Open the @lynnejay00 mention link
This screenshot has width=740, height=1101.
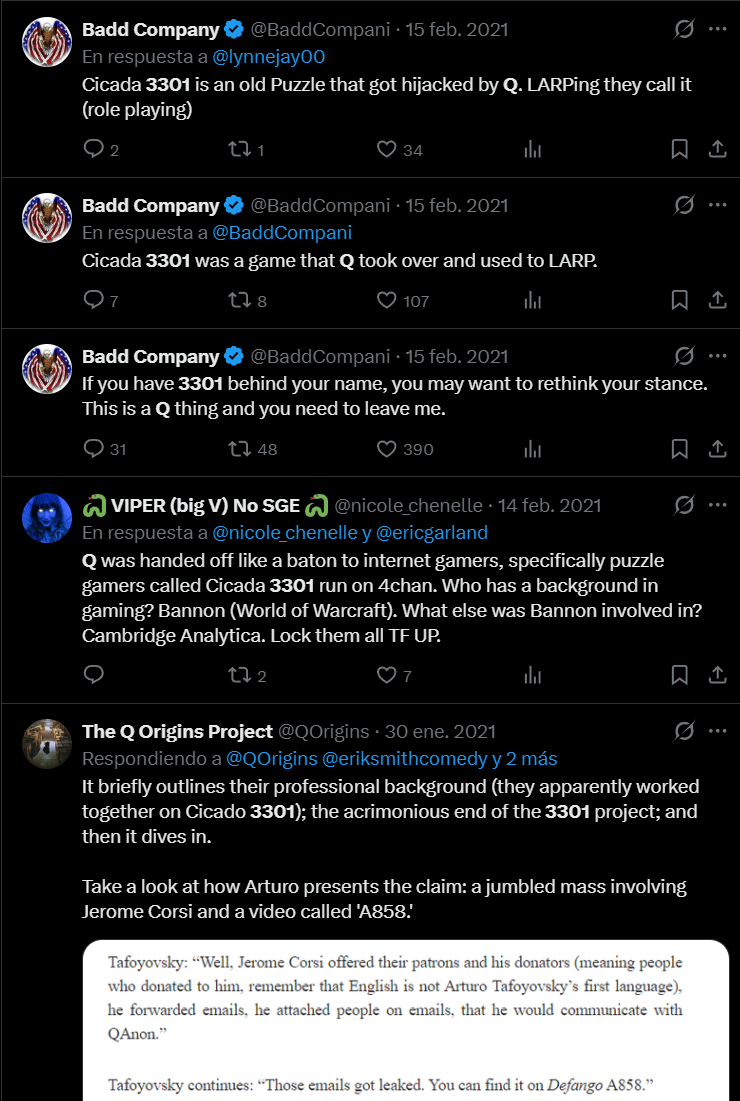[x=268, y=57]
